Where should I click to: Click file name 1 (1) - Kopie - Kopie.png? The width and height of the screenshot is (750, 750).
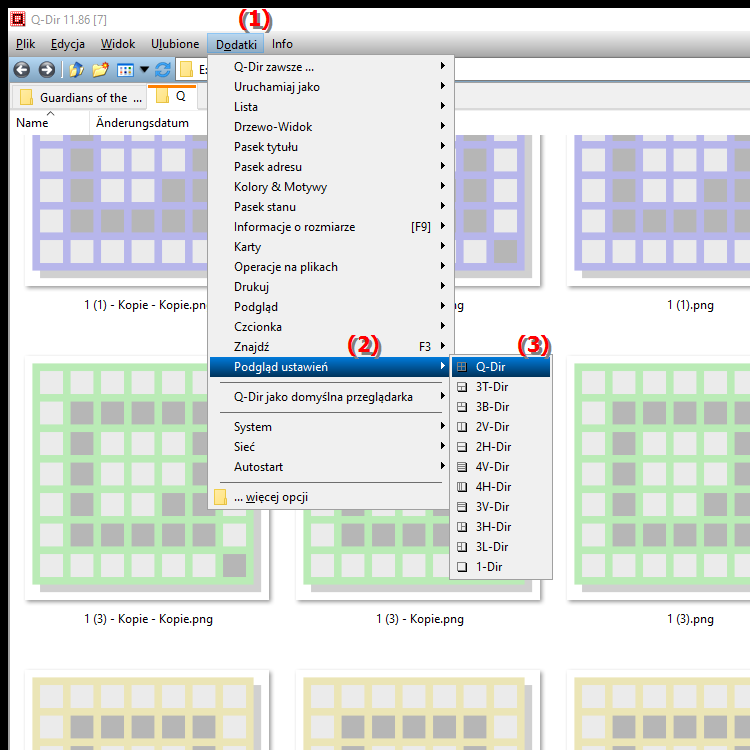tap(145, 305)
